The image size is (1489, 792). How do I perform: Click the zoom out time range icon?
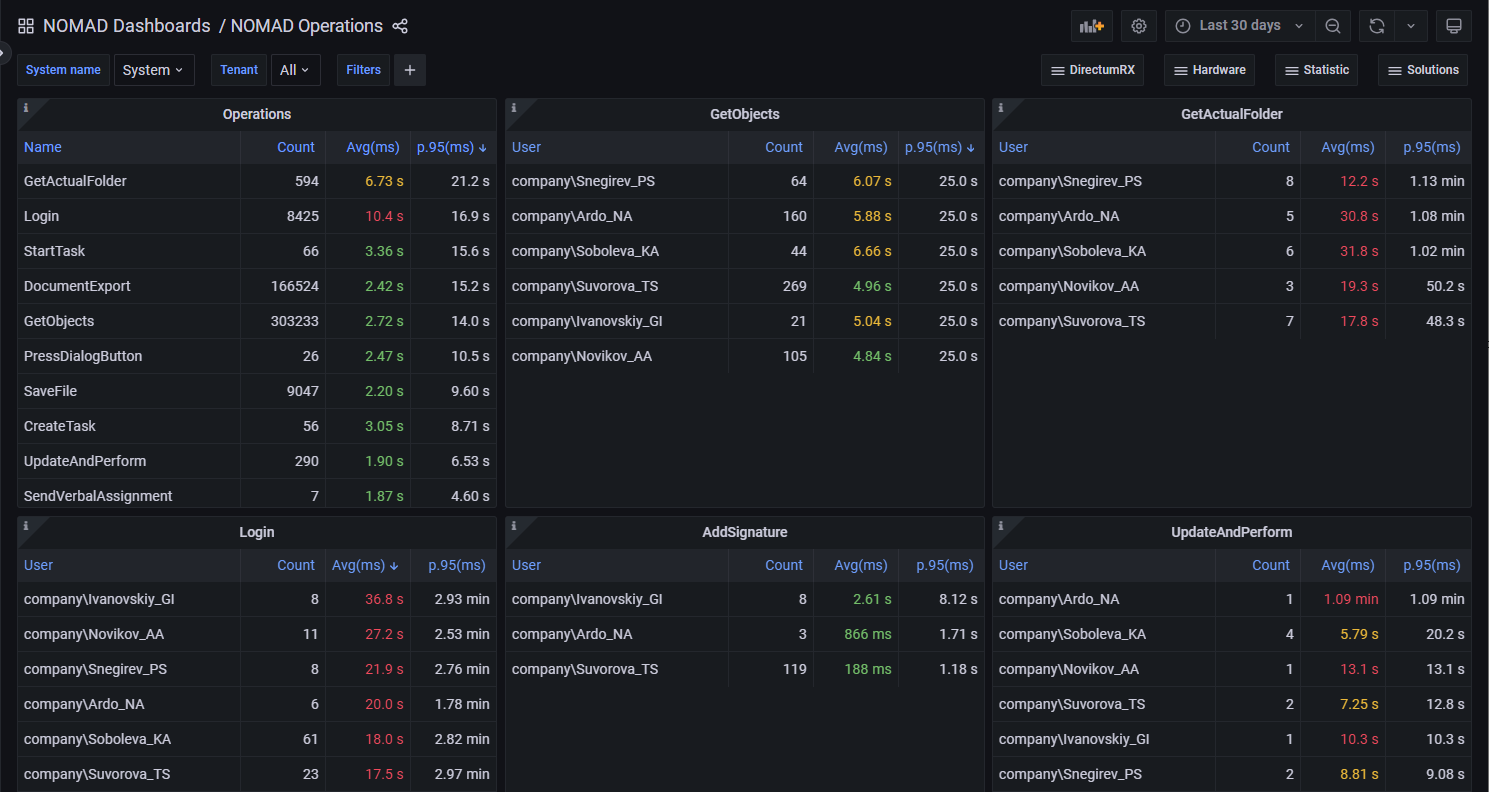pos(1333,26)
